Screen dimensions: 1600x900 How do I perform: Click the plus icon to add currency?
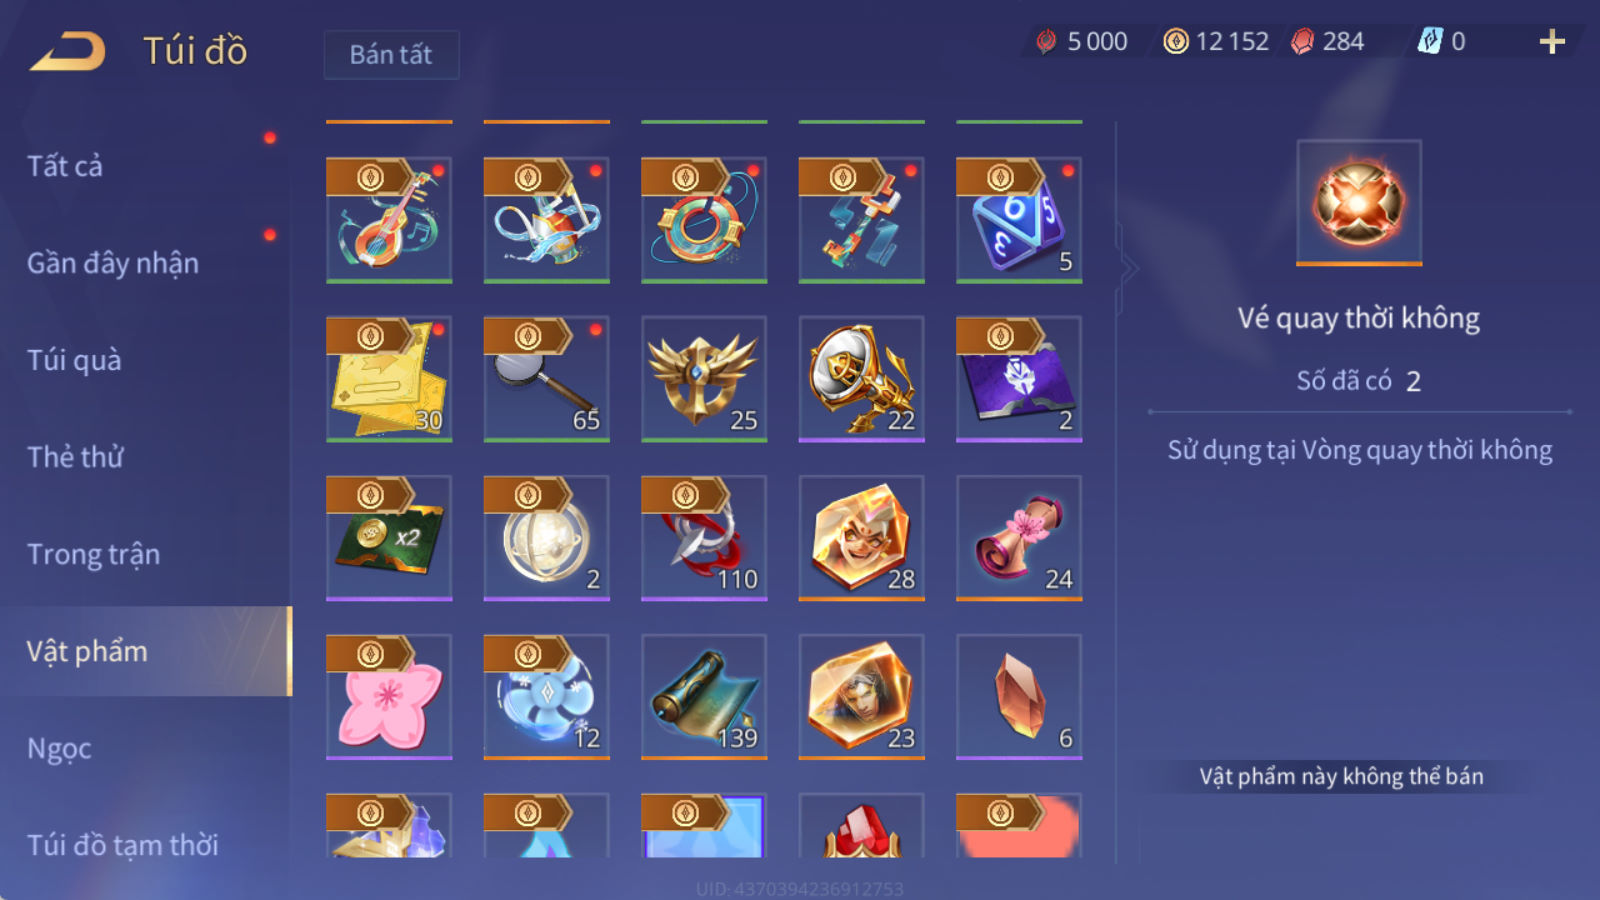[1552, 41]
